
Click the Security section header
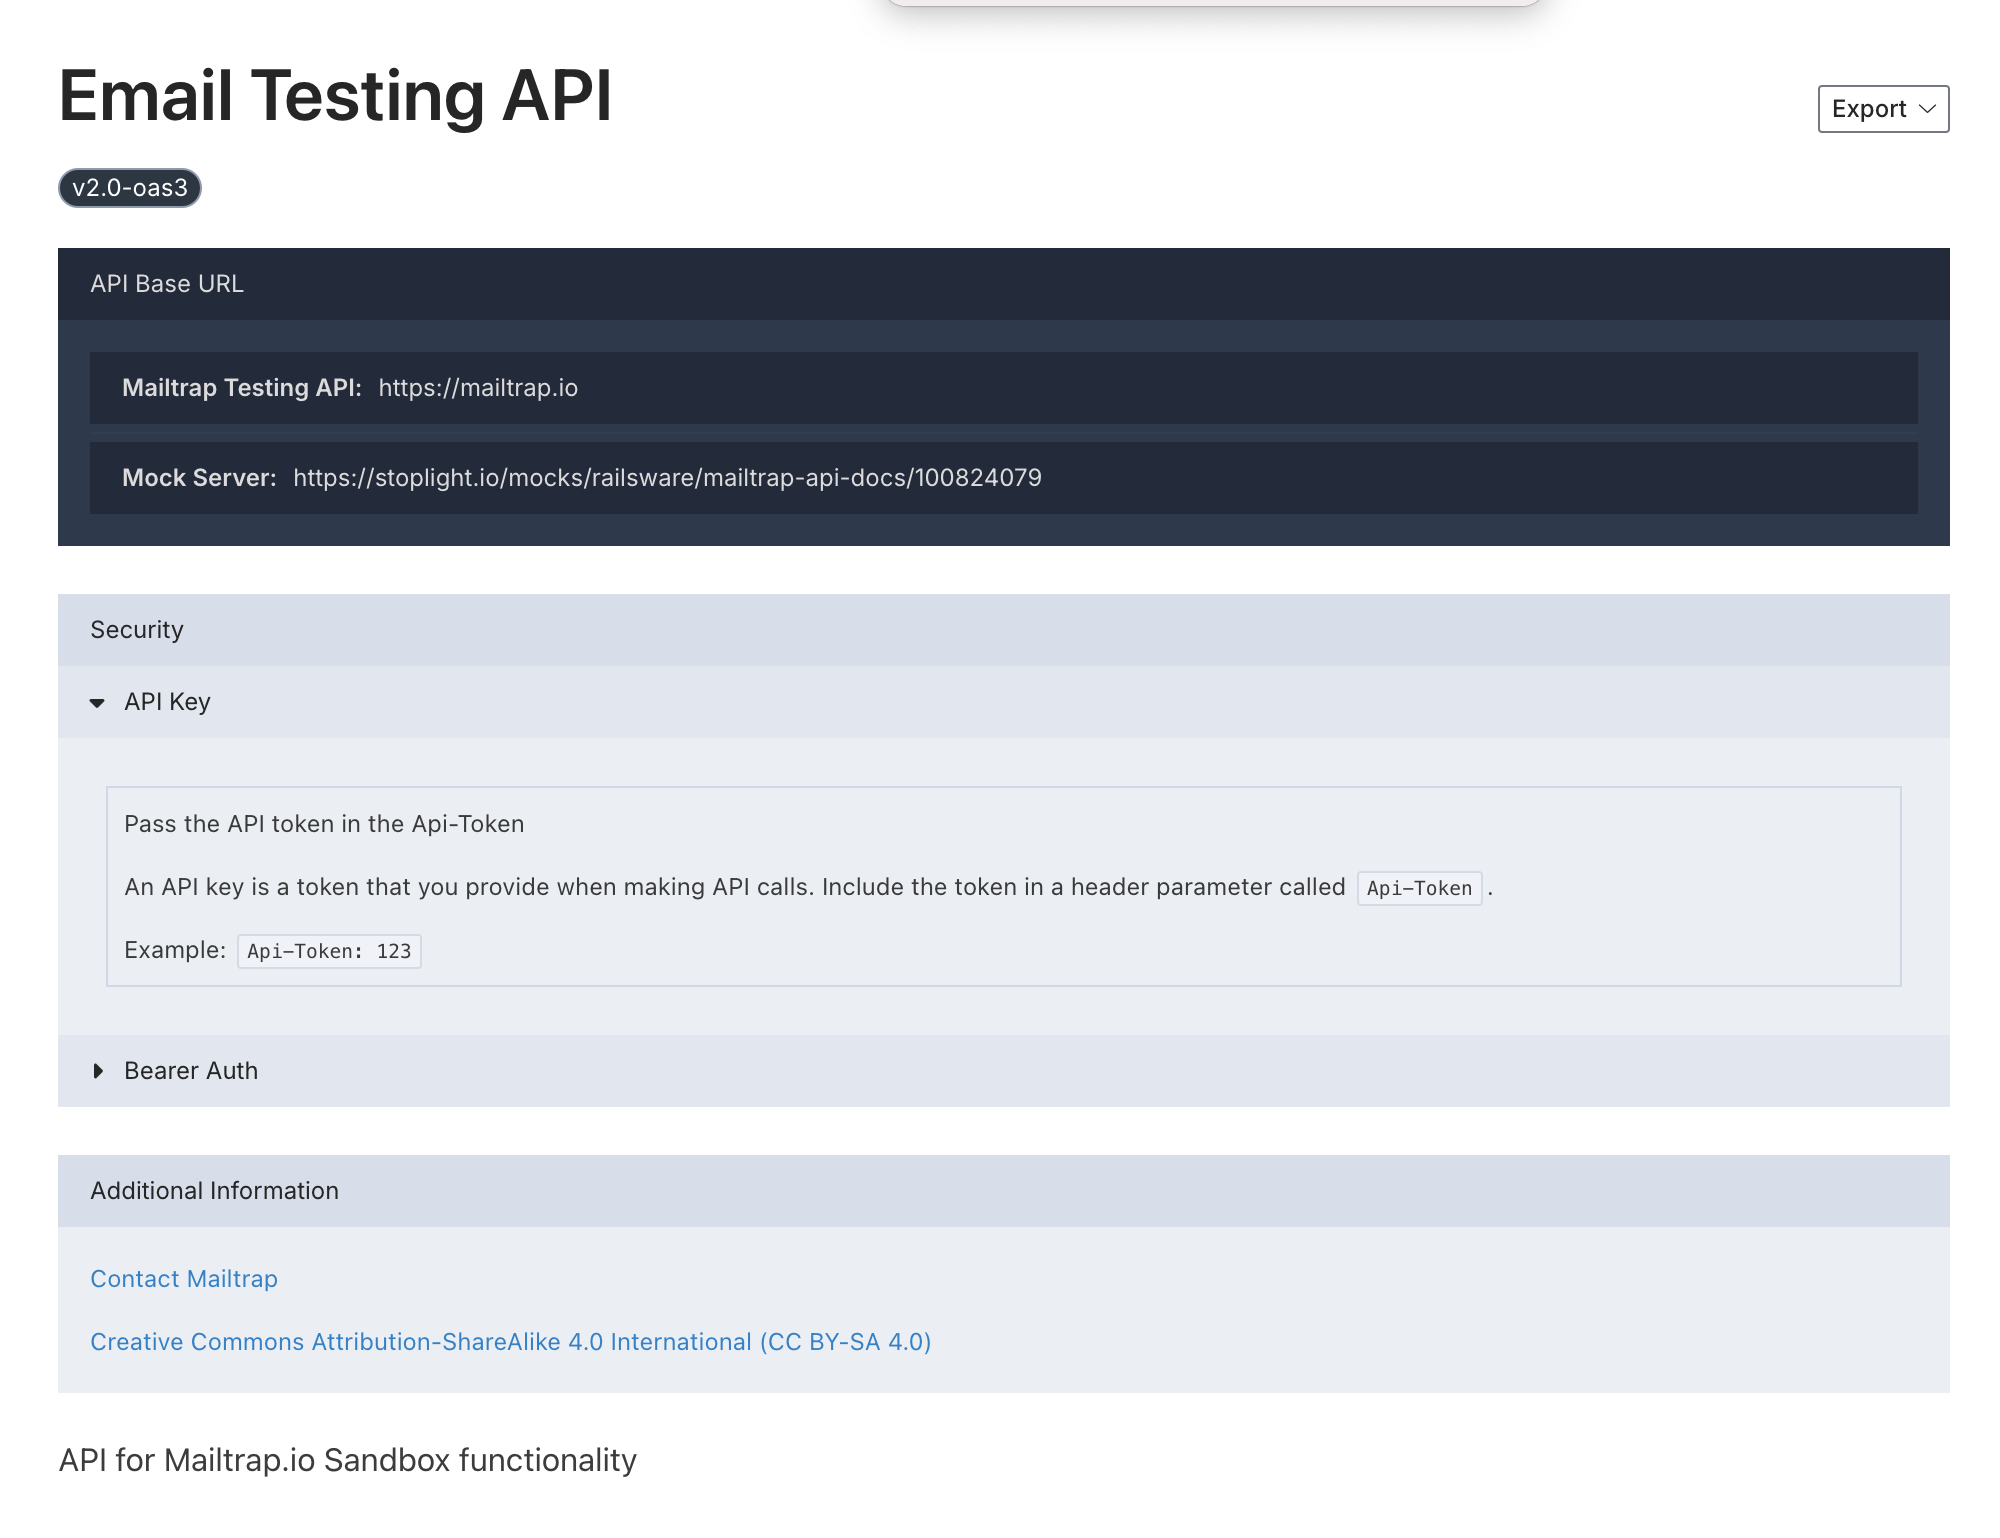coord(1003,630)
